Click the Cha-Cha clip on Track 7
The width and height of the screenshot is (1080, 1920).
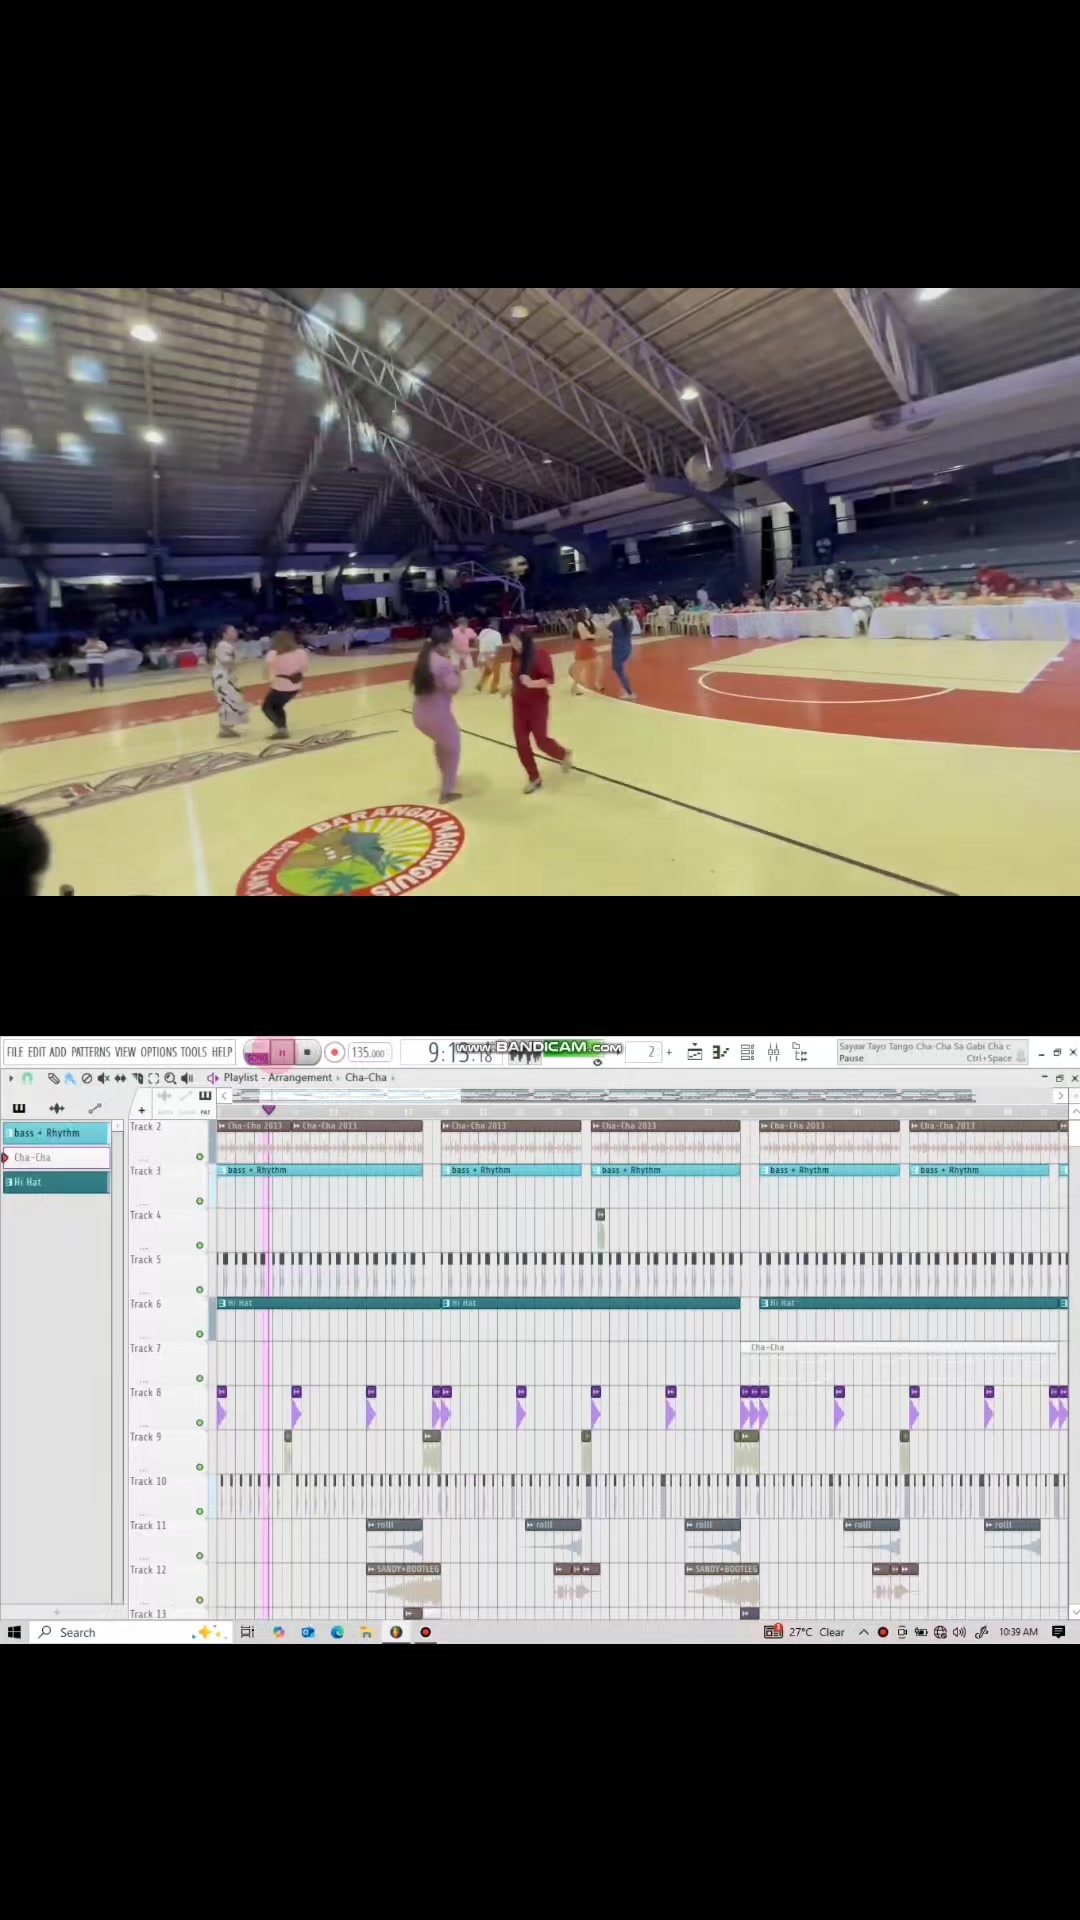pyautogui.click(x=900, y=1348)
